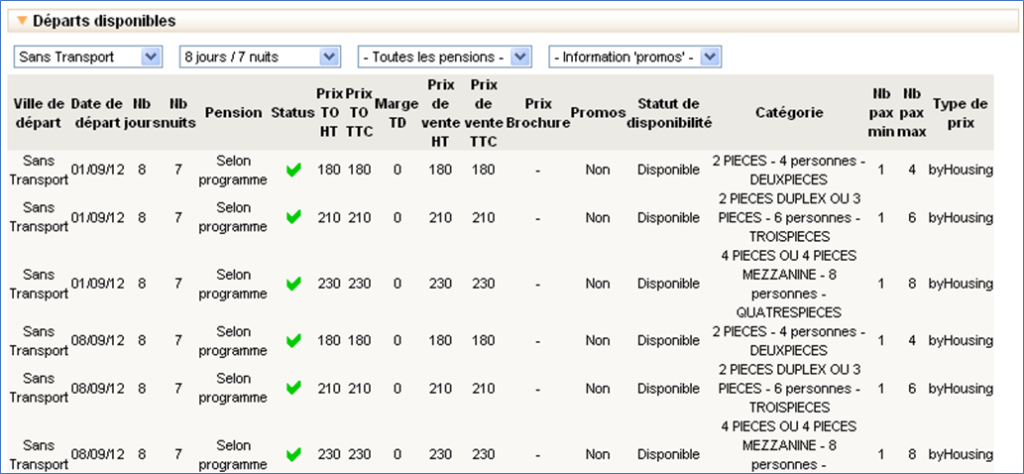This screenshot has height=474, width=1024.
Task: Select the first row's 2 PIECES category text
Action: pos(789,160)
